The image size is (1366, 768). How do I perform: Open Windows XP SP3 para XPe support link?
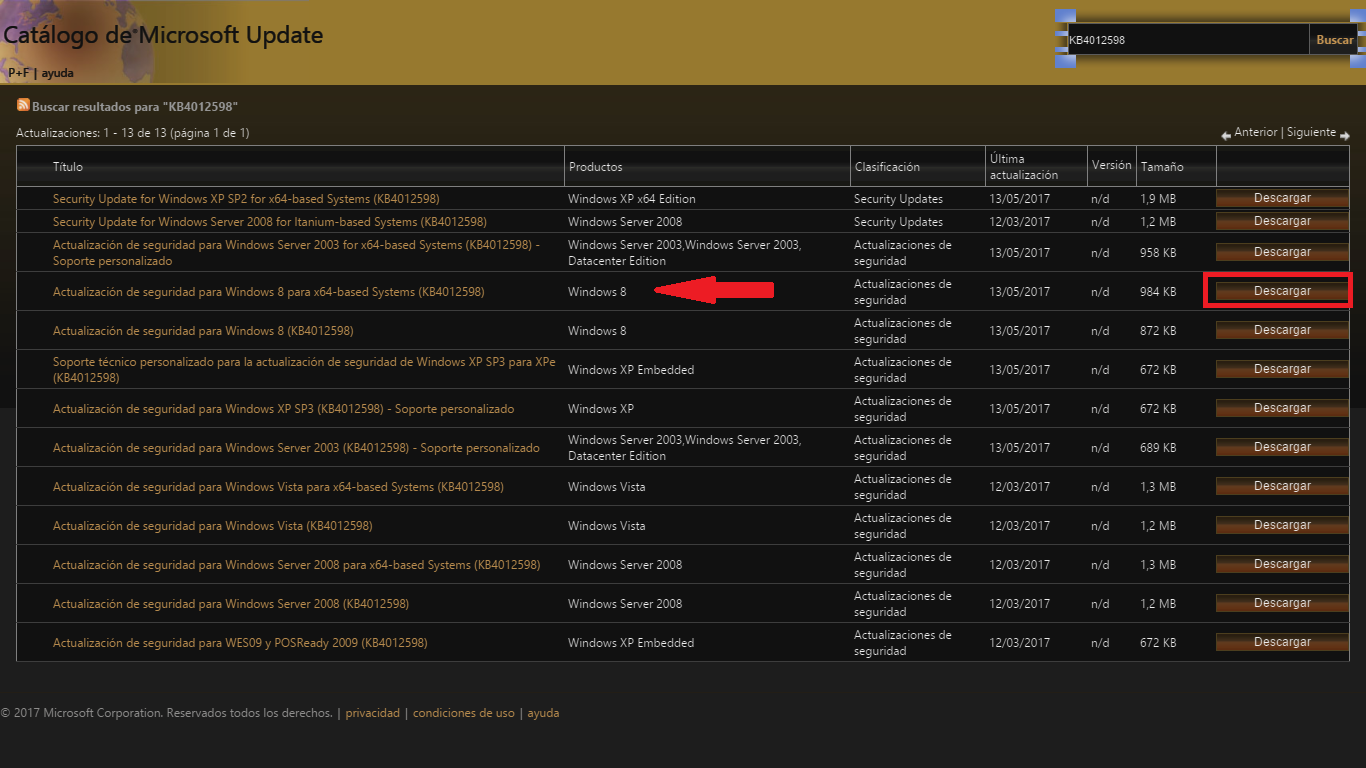coord(304,370)
